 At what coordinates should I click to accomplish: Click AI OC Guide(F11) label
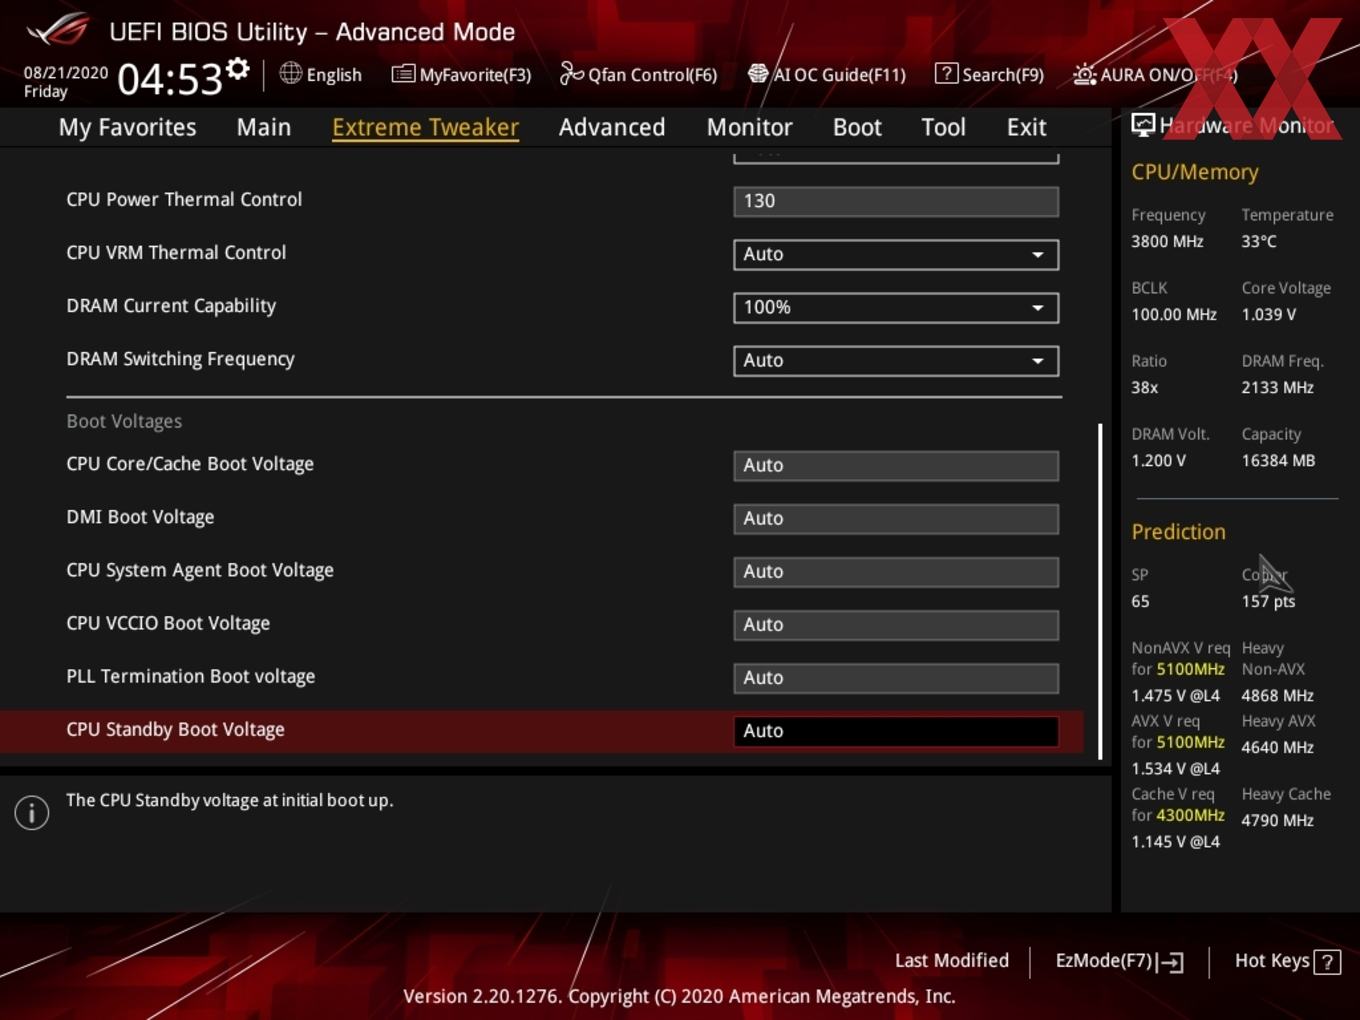[839, 75]
